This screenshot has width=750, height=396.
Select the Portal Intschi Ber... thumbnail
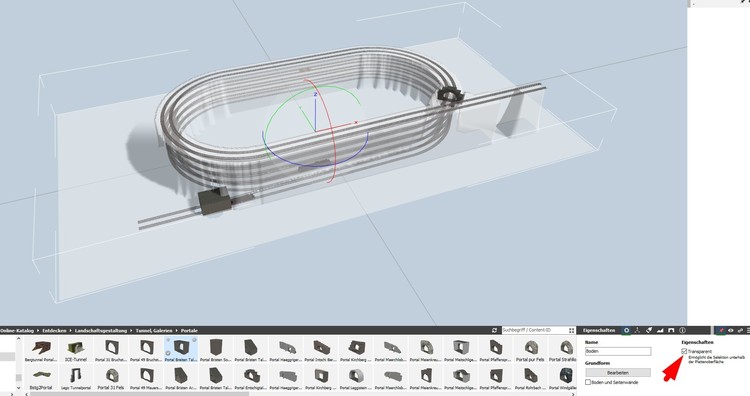[321, 350]
